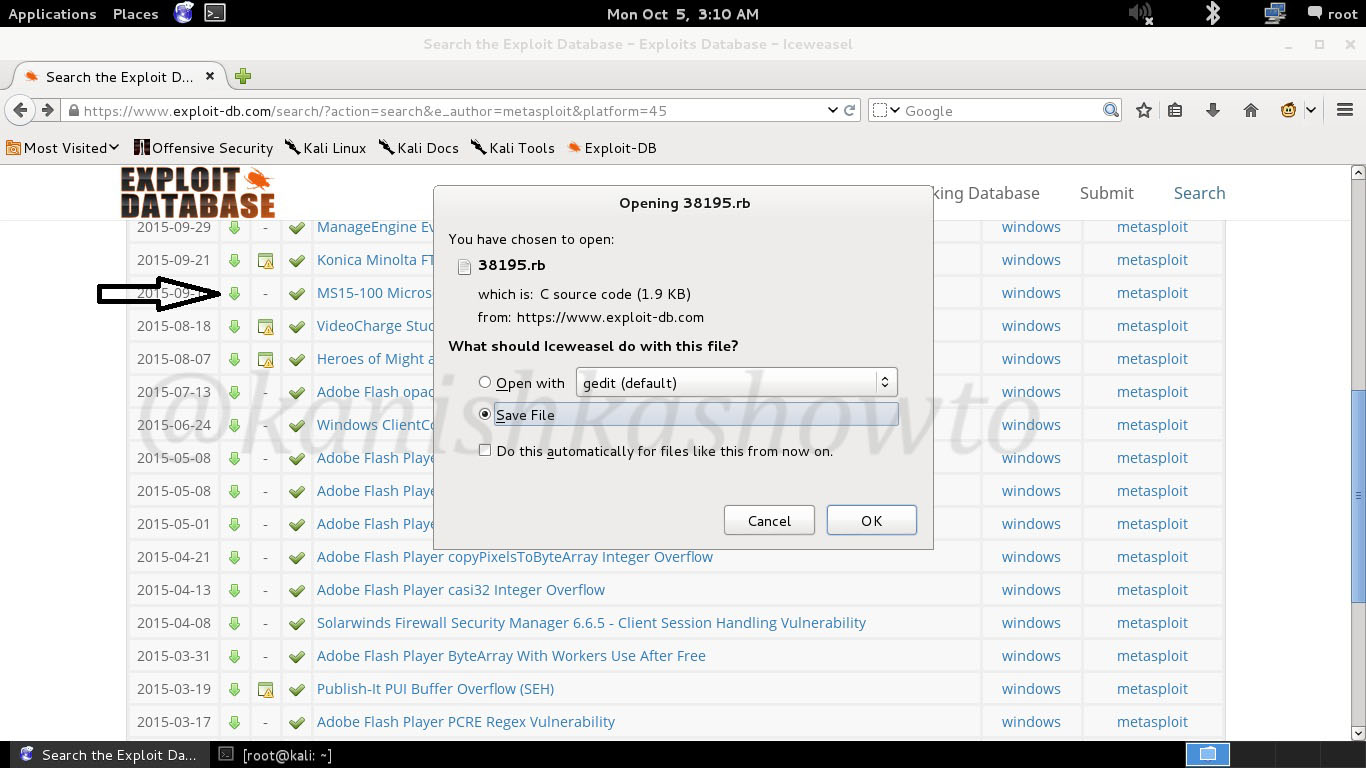Click the workspace switcher in bottom panel
Image resolution: width=1366 pixels, height=768 pixels.
(1208, 754)
